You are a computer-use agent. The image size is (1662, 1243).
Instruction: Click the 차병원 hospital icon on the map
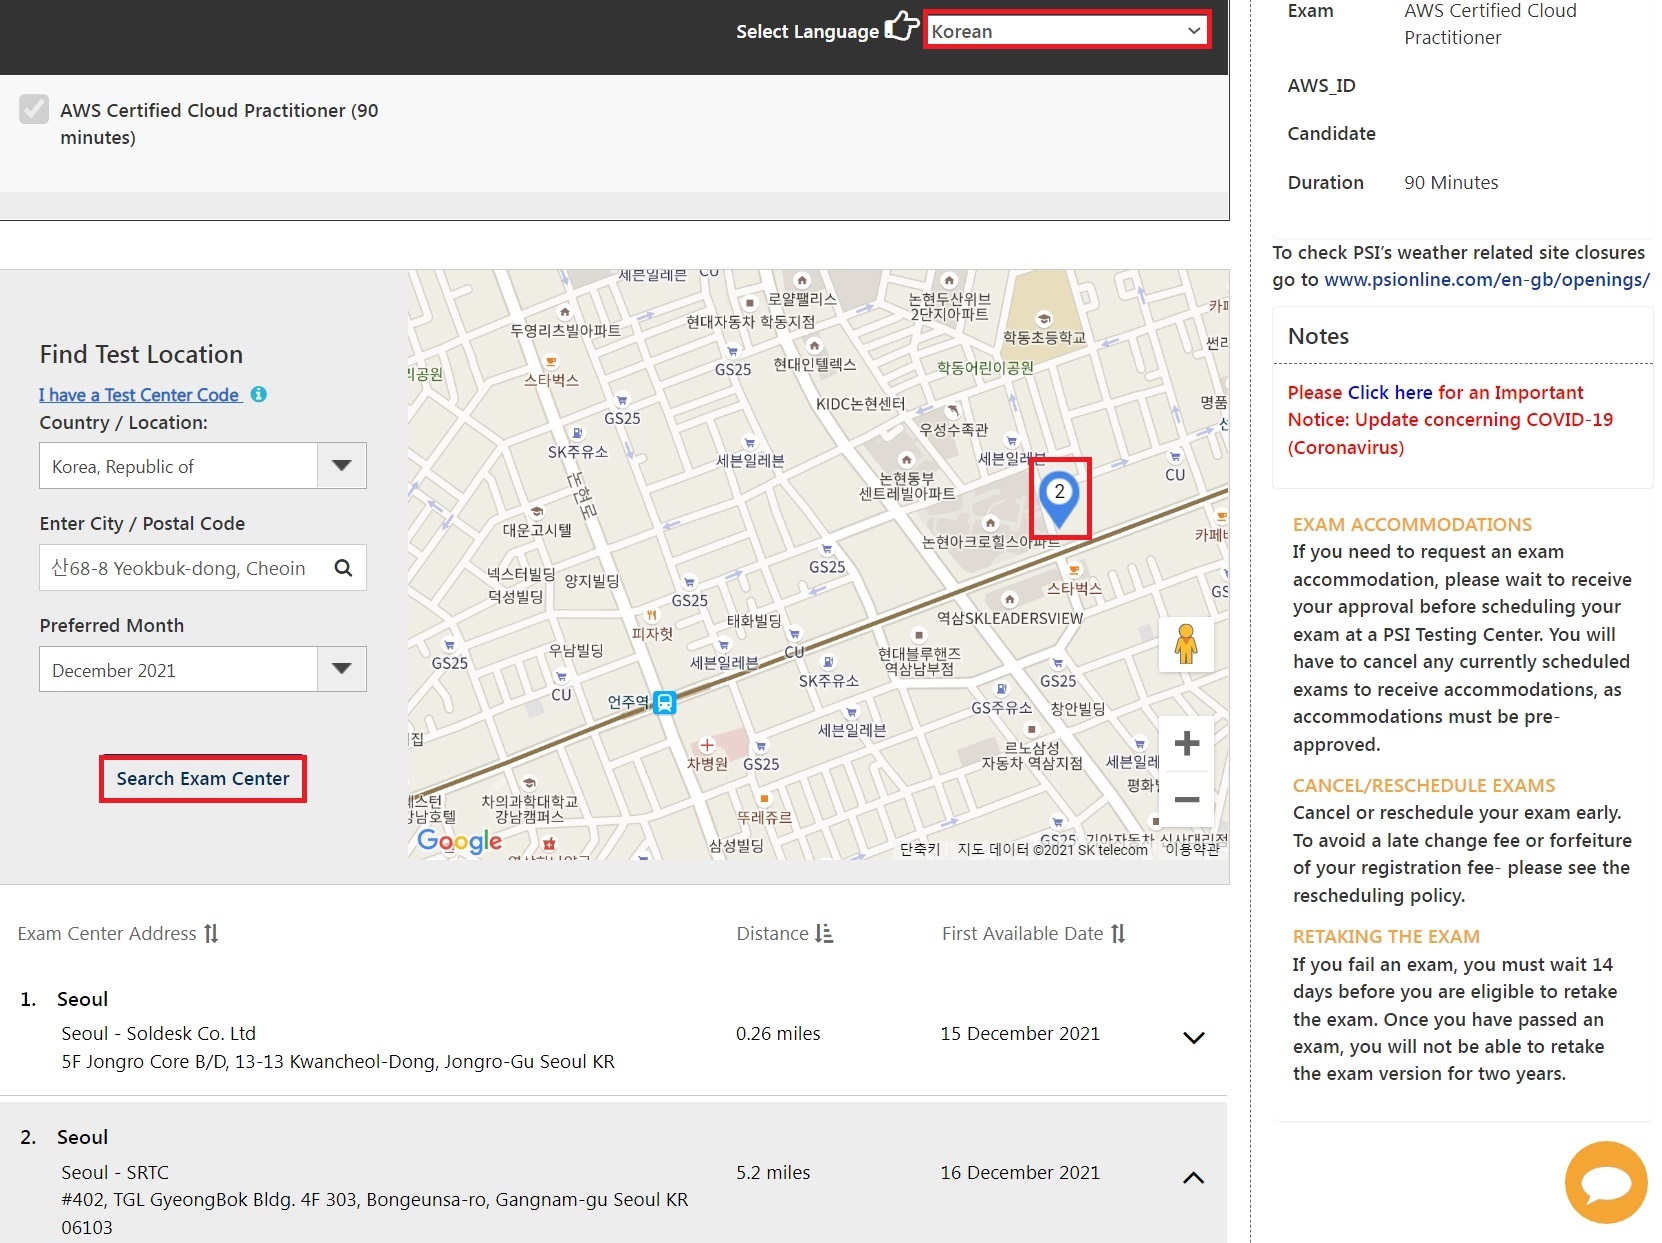tap(707, 745)
